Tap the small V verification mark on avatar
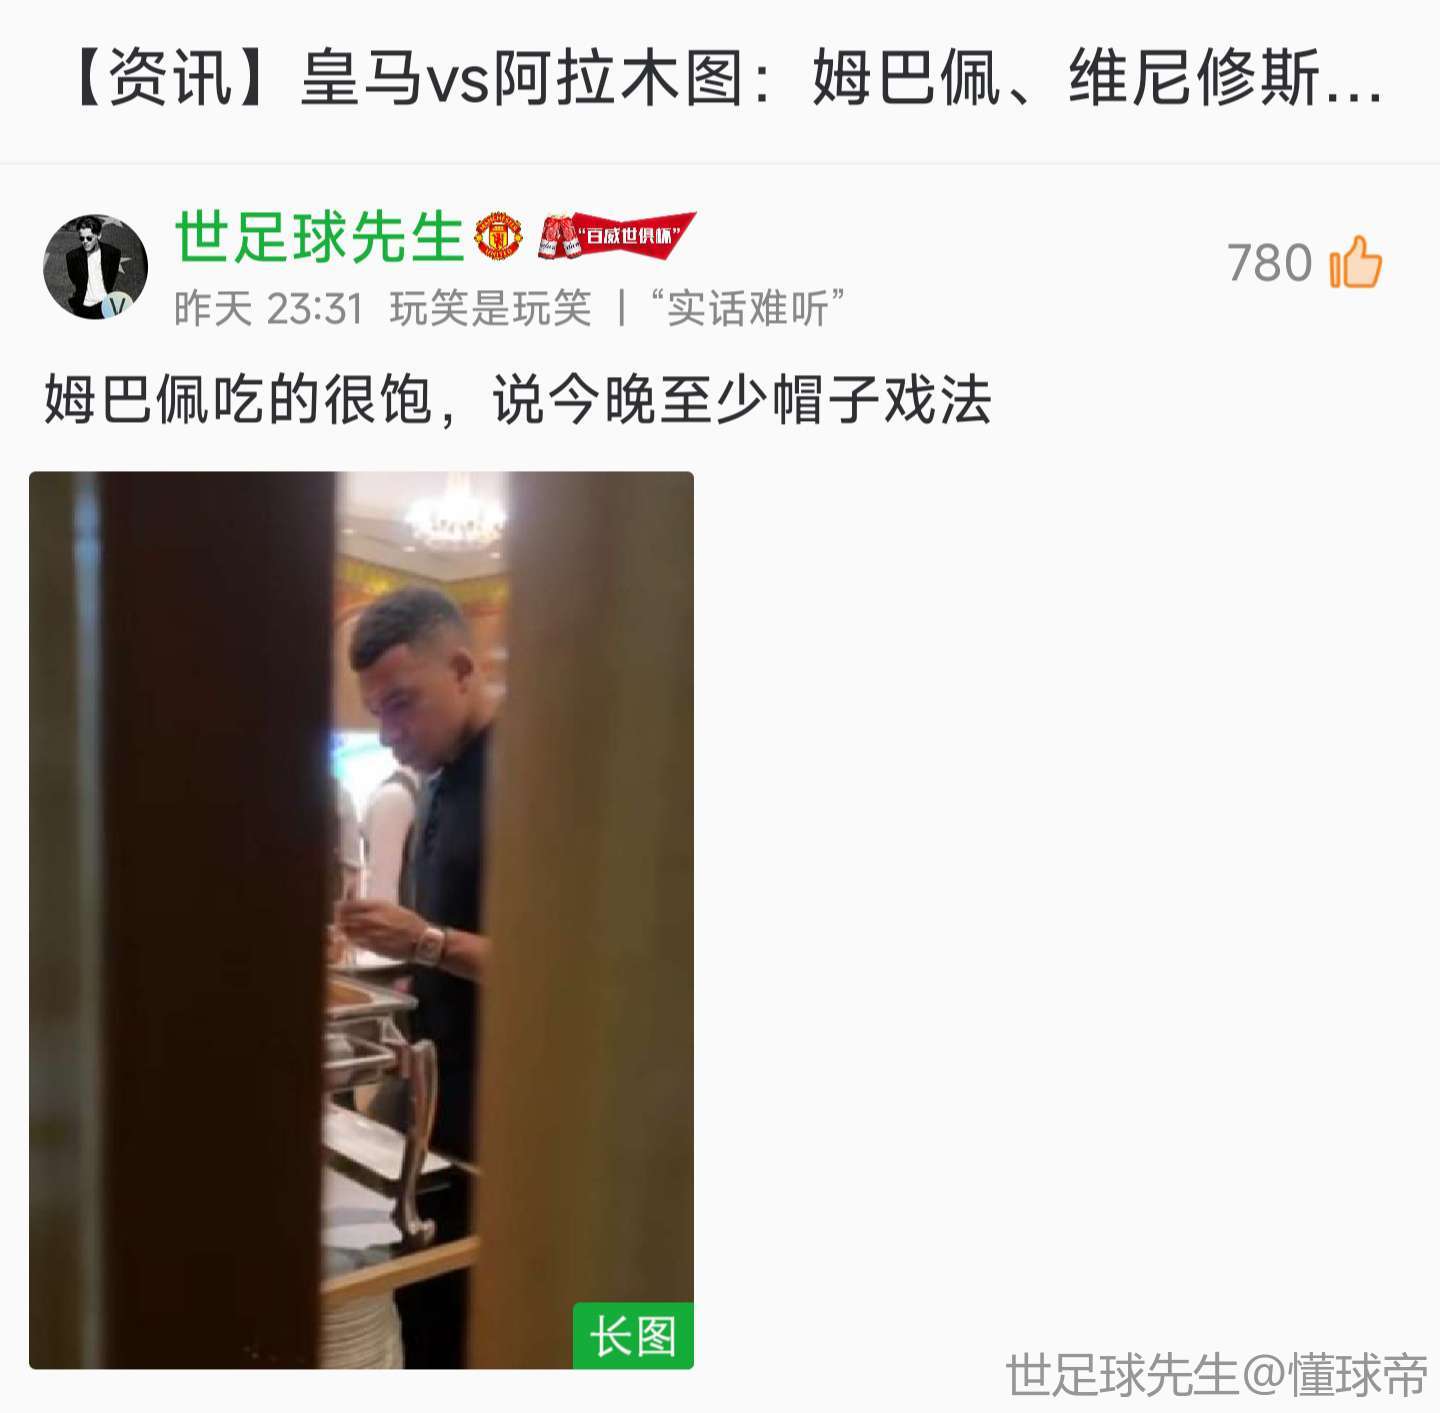 pos(119,306)
